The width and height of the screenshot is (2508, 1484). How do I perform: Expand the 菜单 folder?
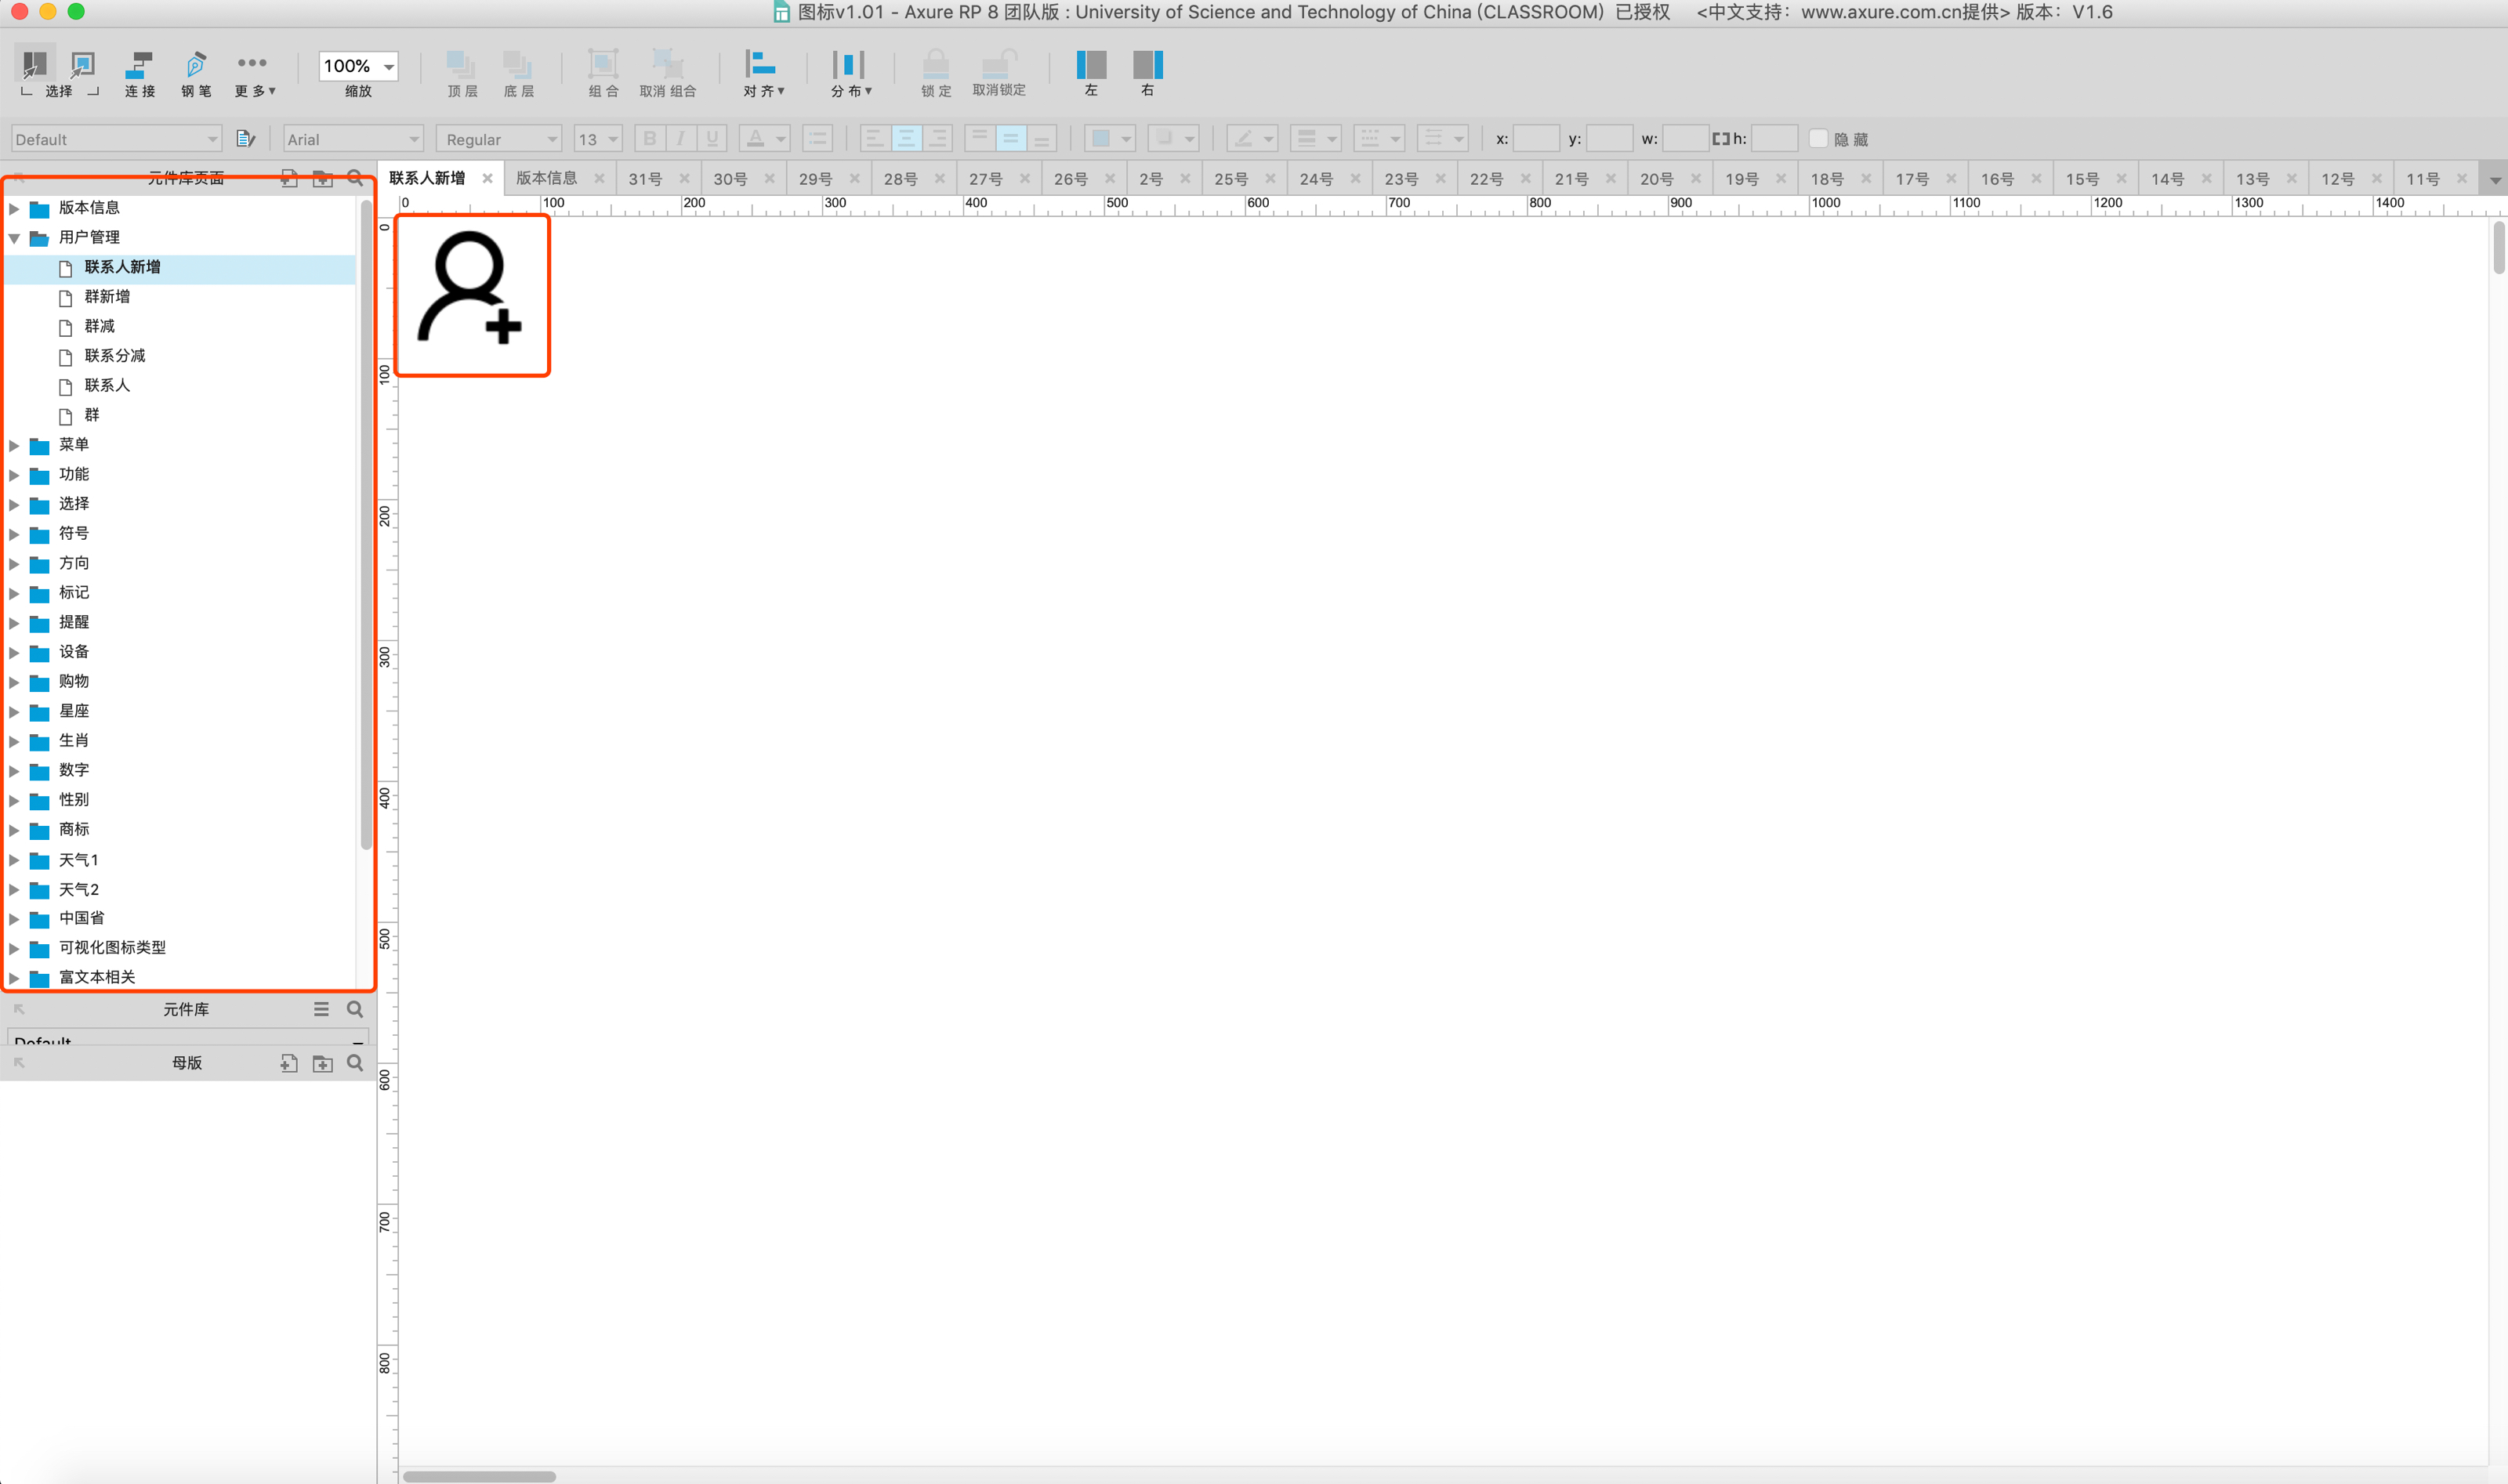tap(15, 445)
